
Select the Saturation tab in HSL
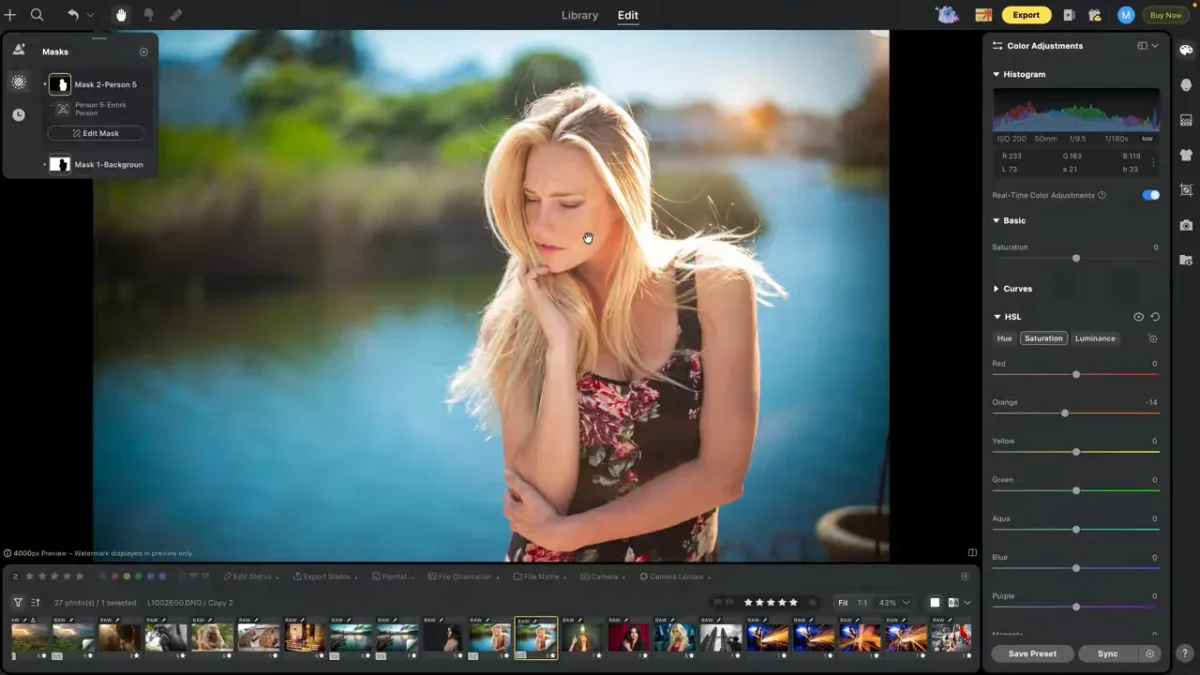[x=1043, y=338]
